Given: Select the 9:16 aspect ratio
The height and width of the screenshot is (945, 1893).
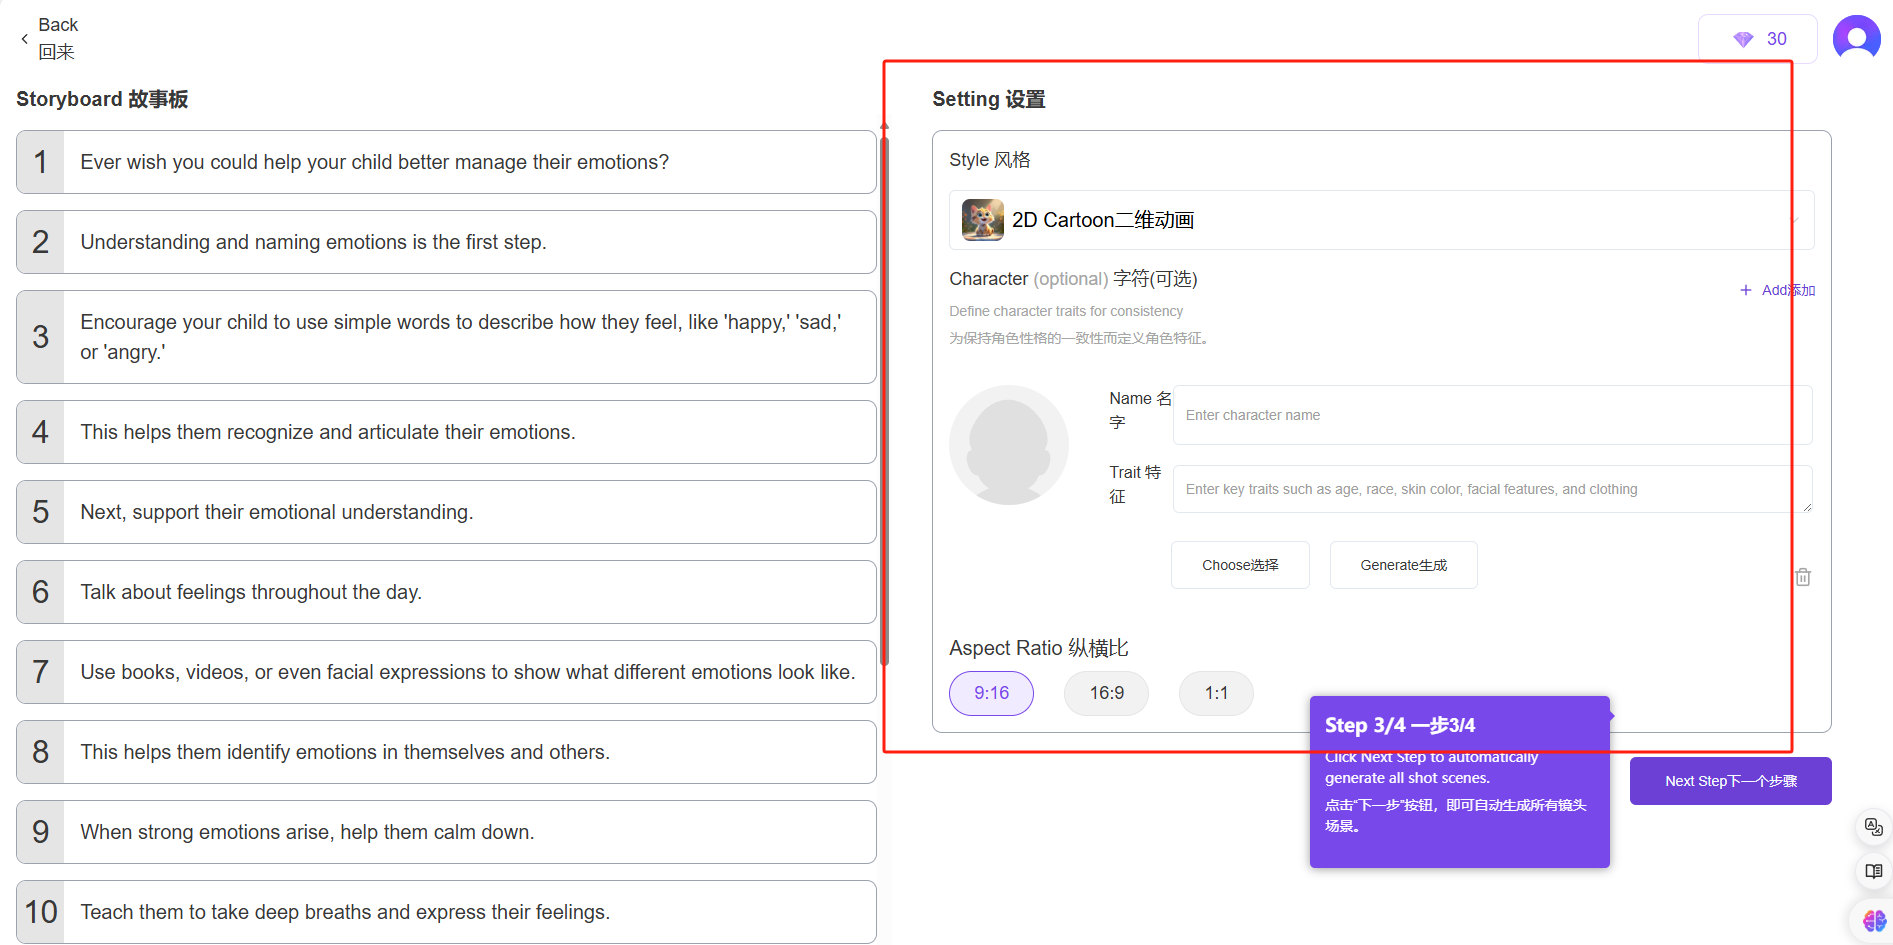Looking at the screenshot, I should [991, 693].
